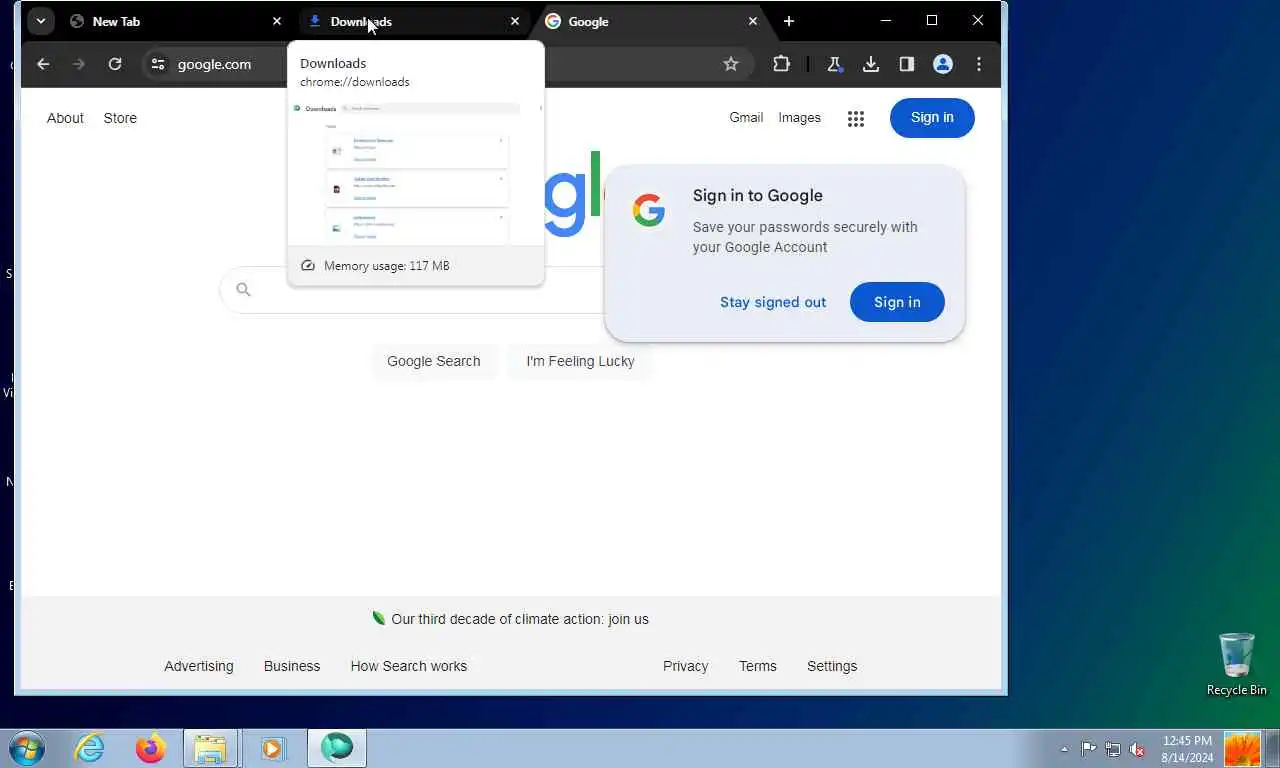Open Windows Media Player from taskbar
Screen dimensions: 1280x768
point(272,748)
